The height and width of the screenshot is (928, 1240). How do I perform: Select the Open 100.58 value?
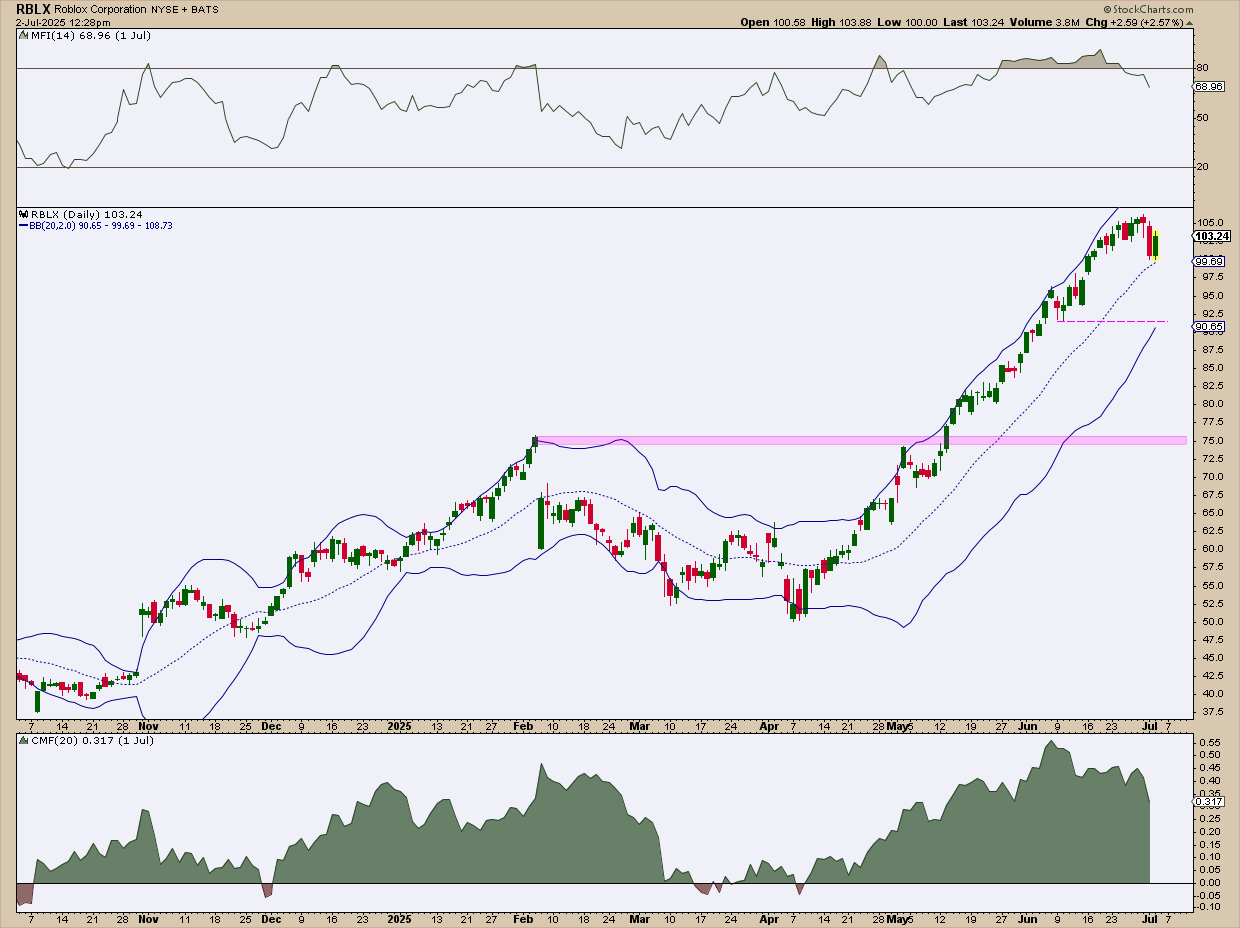click(x=775, y=22)
